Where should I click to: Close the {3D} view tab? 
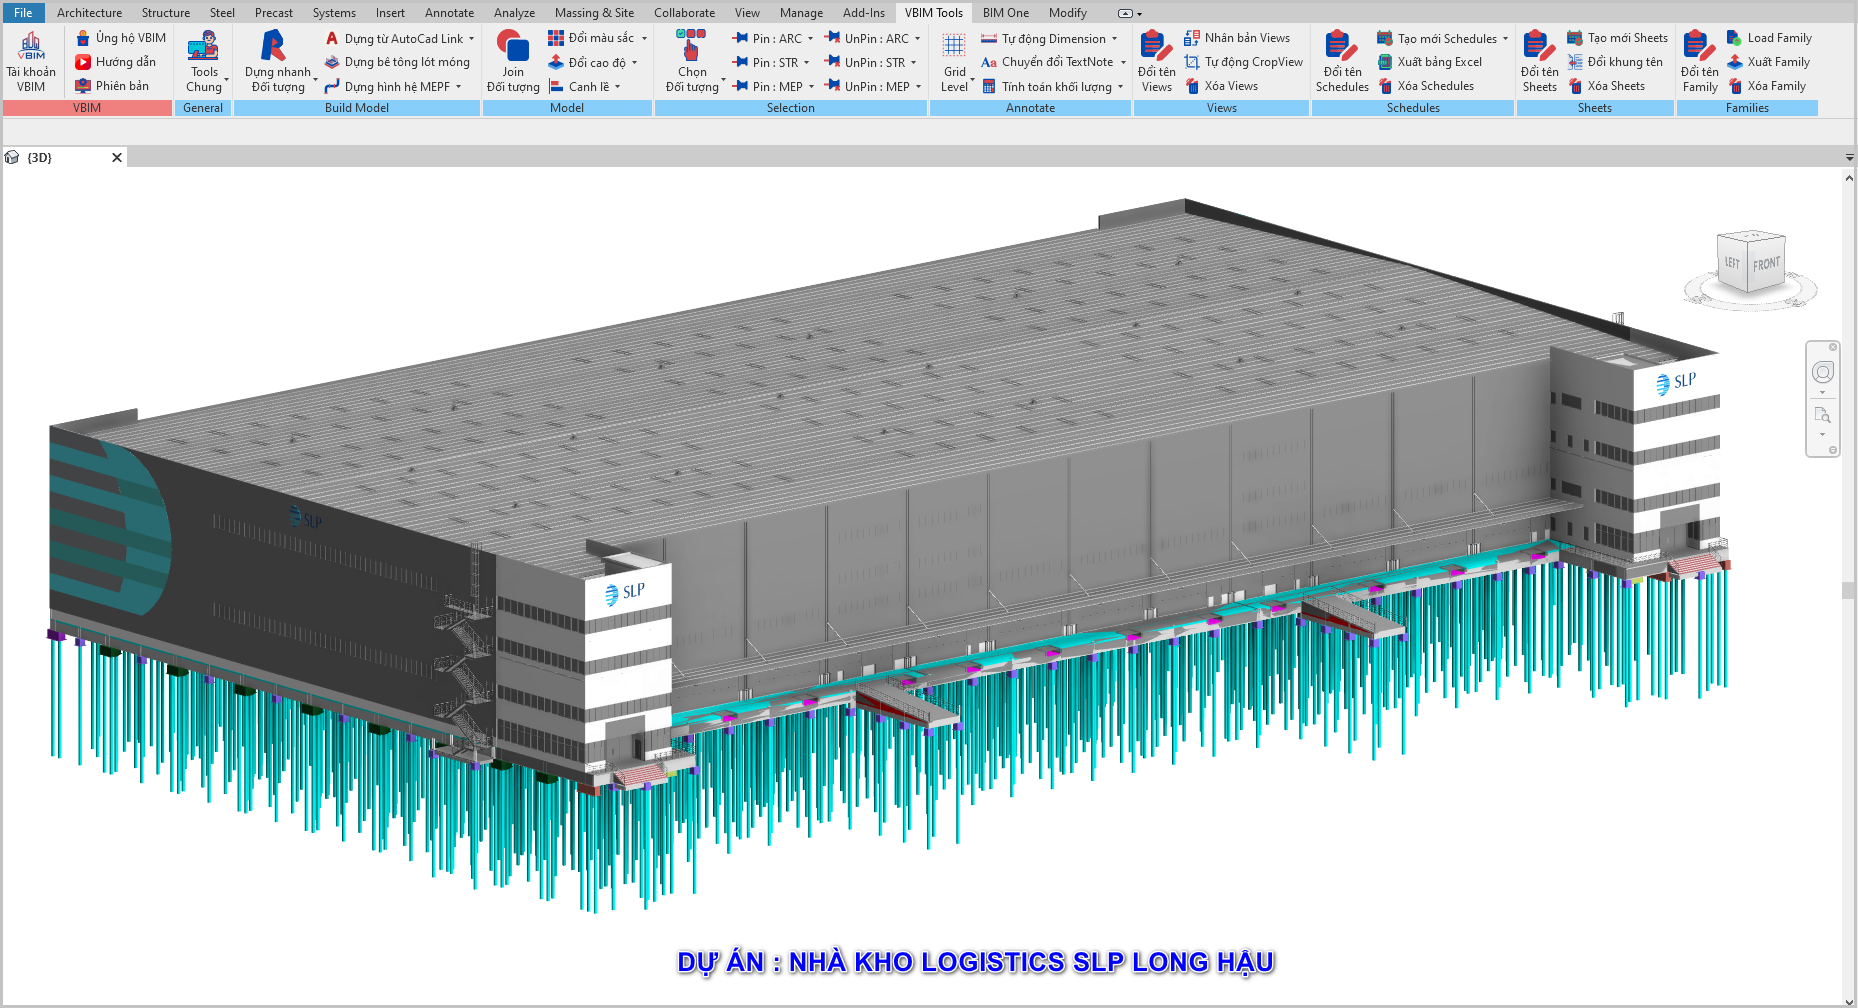(x=117, y=158)
